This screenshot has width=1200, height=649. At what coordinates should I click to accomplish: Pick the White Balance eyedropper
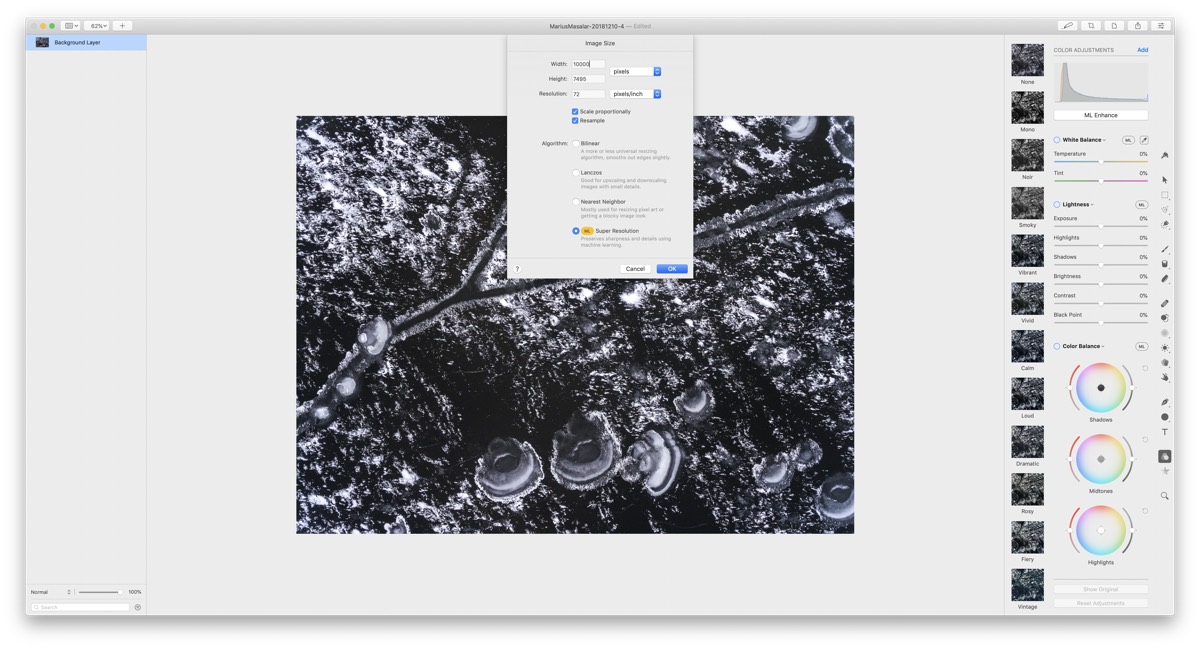click(1144, 140)
